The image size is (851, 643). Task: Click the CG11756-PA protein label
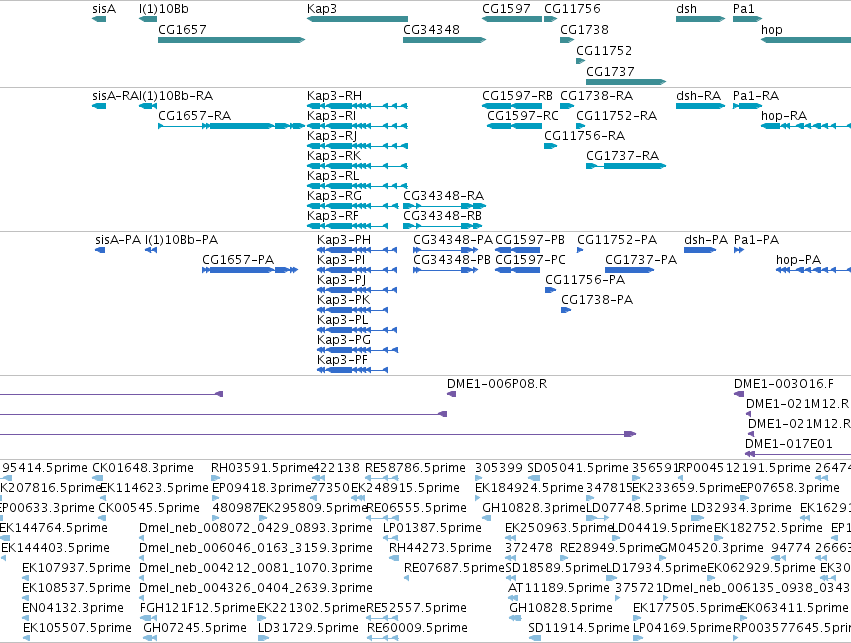point(585,279)
